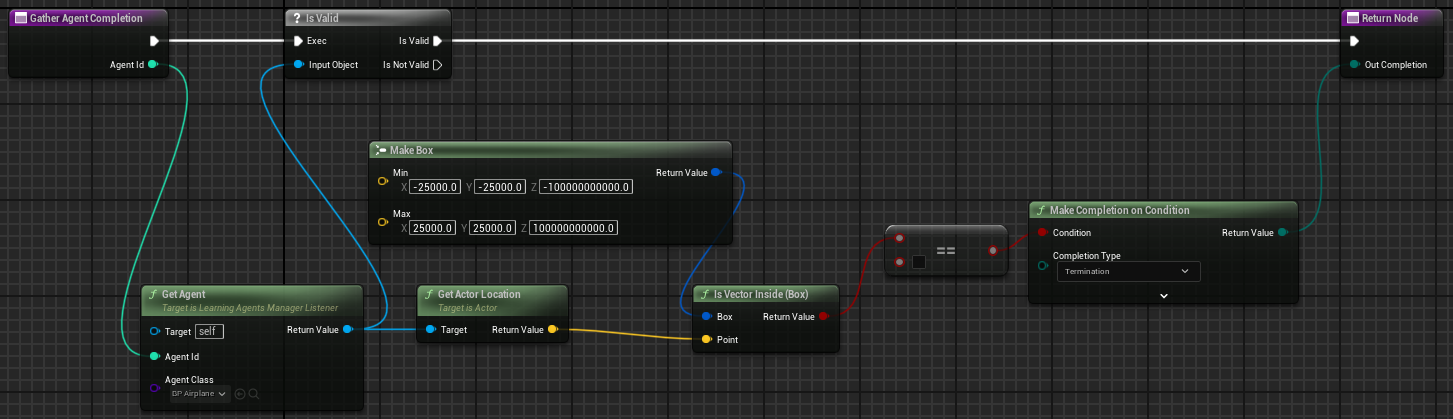Image resolution: width=1453 pixels, height=419 pixels.
Task: Click Get Actor Location Return Value pin
Action: pyautogui.click(x=553, y=330)
